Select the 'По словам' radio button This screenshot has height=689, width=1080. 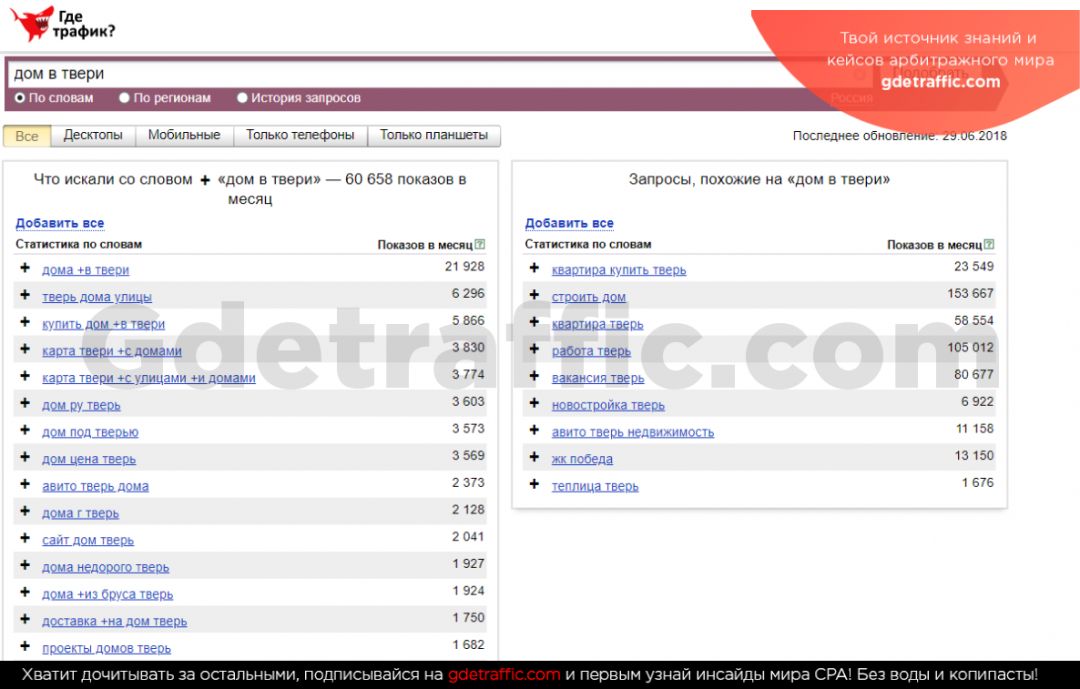click(x=20, y=98)
